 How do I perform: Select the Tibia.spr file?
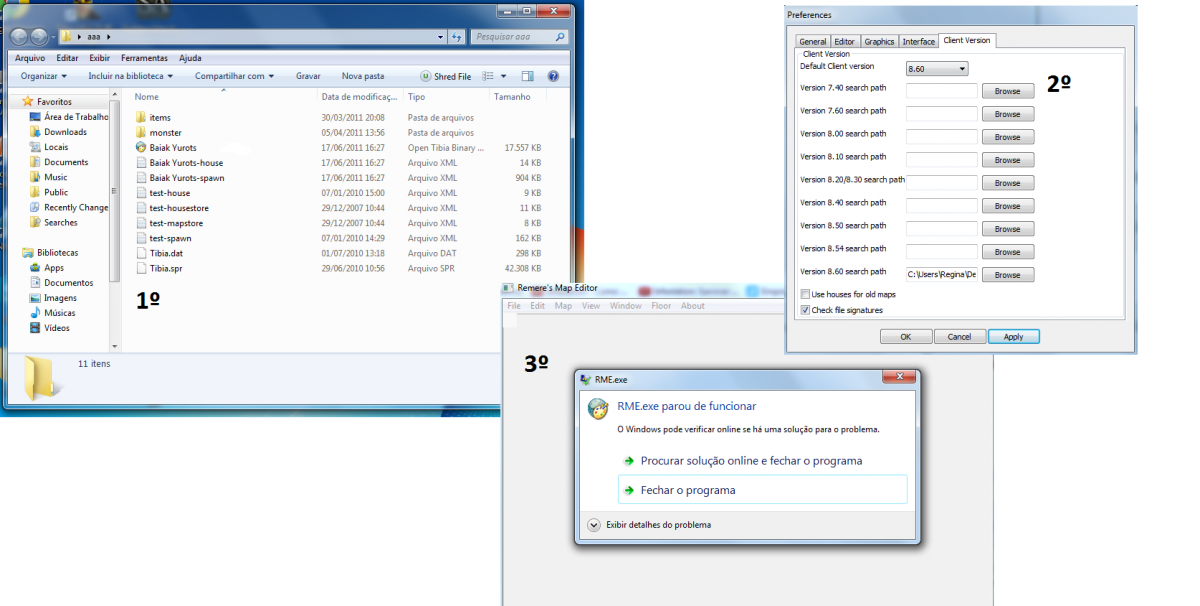(x=166, y=268)
